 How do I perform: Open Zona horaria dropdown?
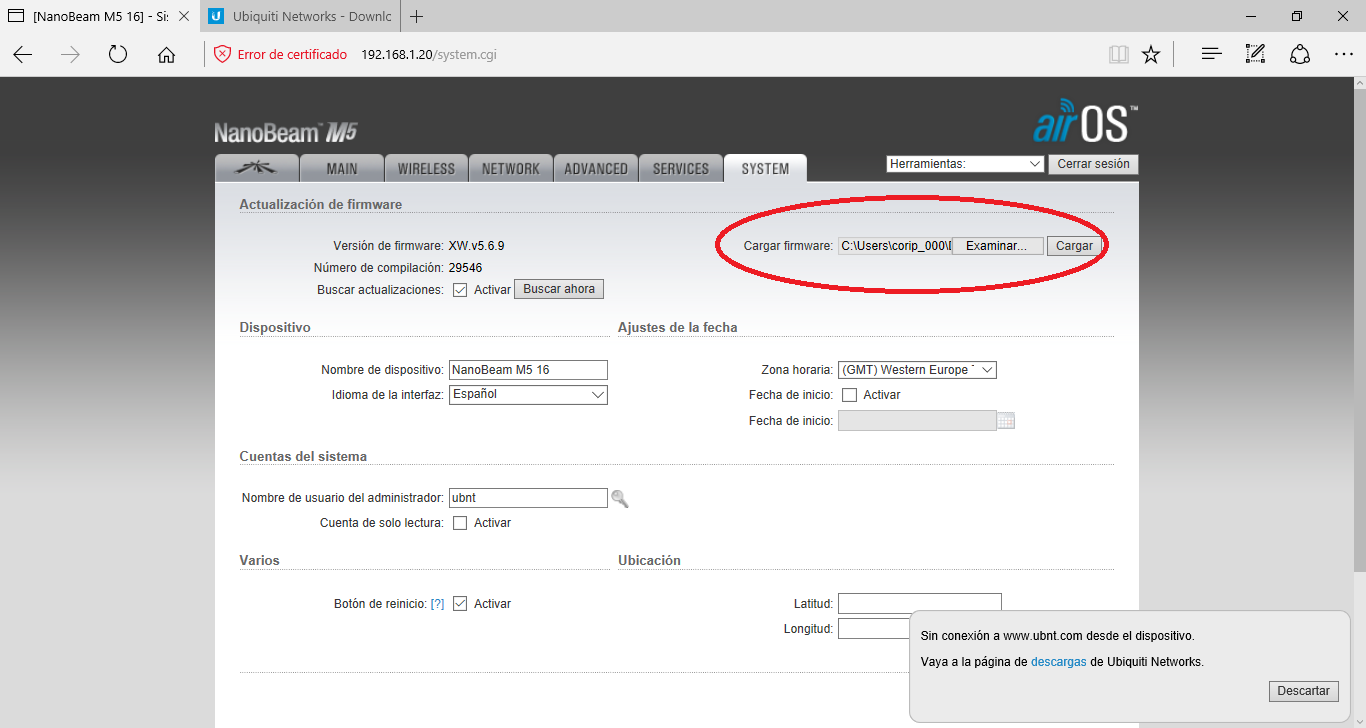[x=917, y=370]
